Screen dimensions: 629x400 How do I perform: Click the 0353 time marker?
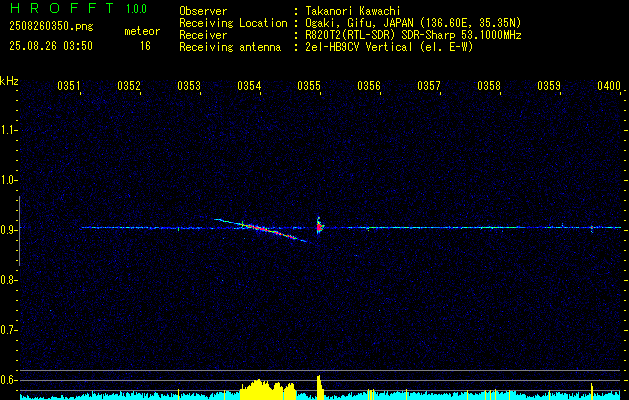pos(189,86)
